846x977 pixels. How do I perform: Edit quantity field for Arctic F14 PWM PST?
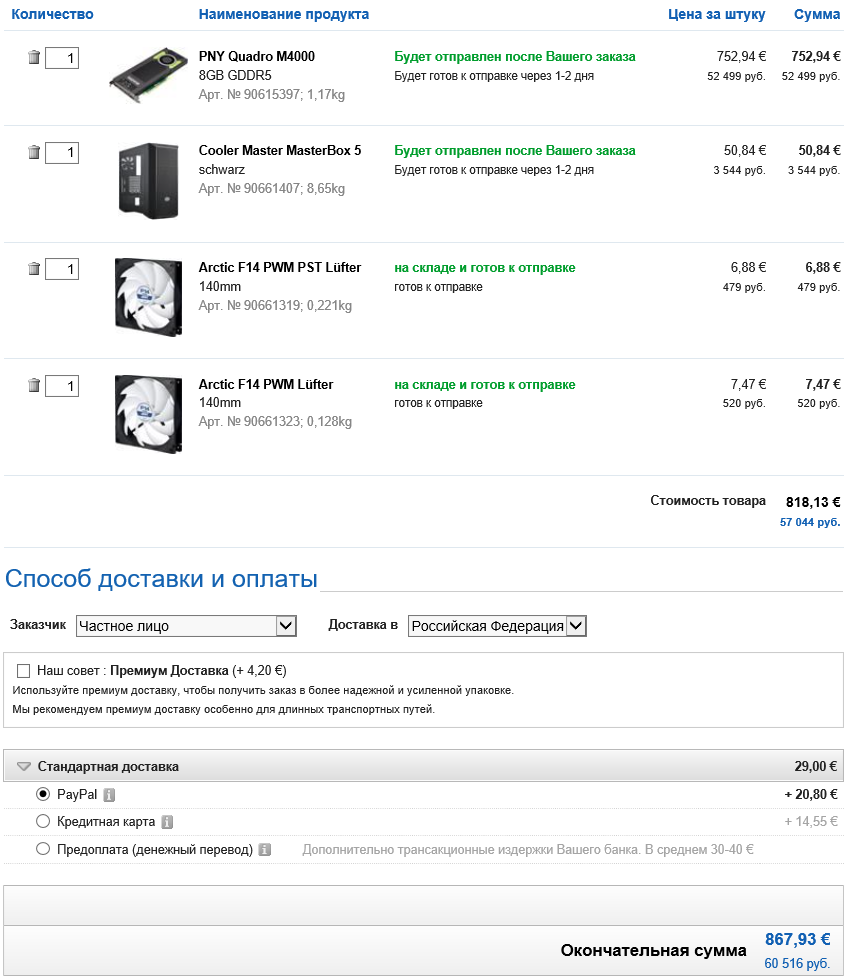[x=62, y=269]
